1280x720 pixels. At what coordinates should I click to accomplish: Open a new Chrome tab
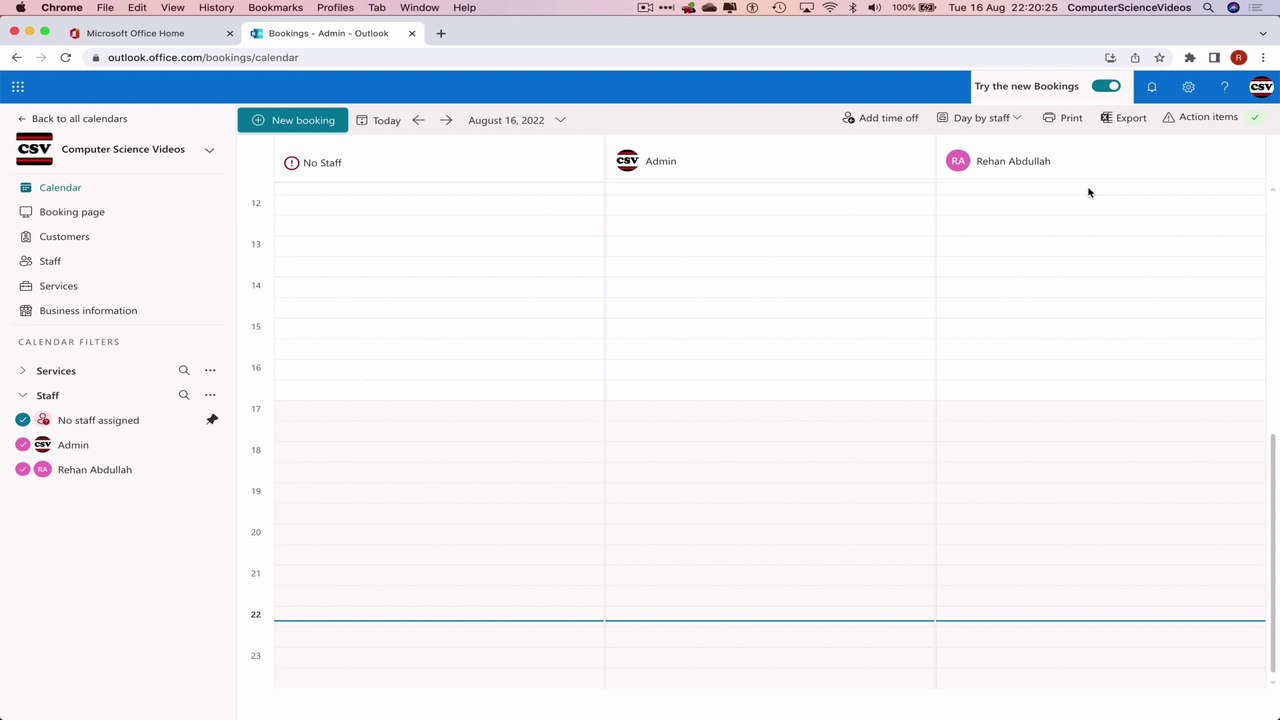[x=441, y=33]
